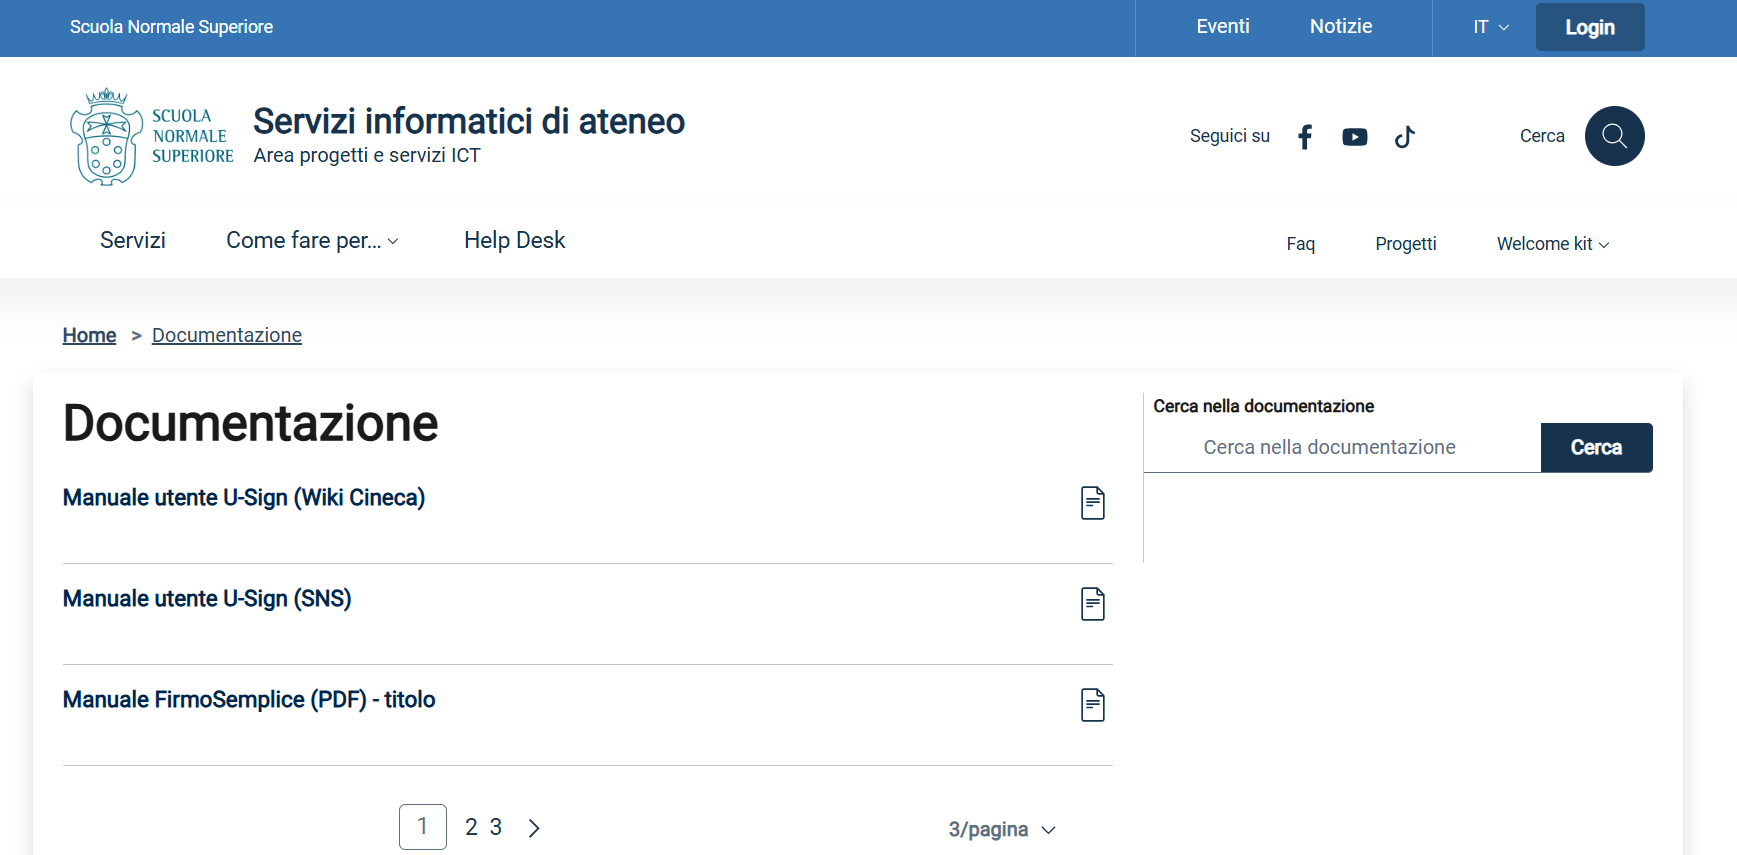The image size is (1737, 855).
Task: Open the Facebook social icon
Action: (x=1305, y=137)
